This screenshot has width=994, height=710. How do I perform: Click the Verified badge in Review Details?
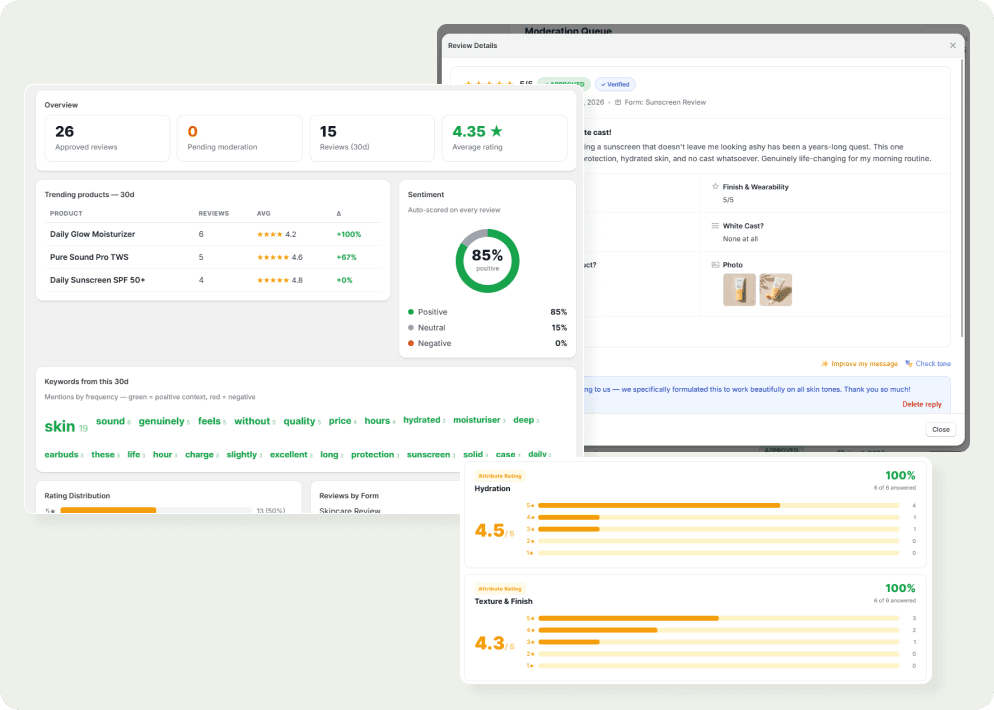tap(615, 84)
